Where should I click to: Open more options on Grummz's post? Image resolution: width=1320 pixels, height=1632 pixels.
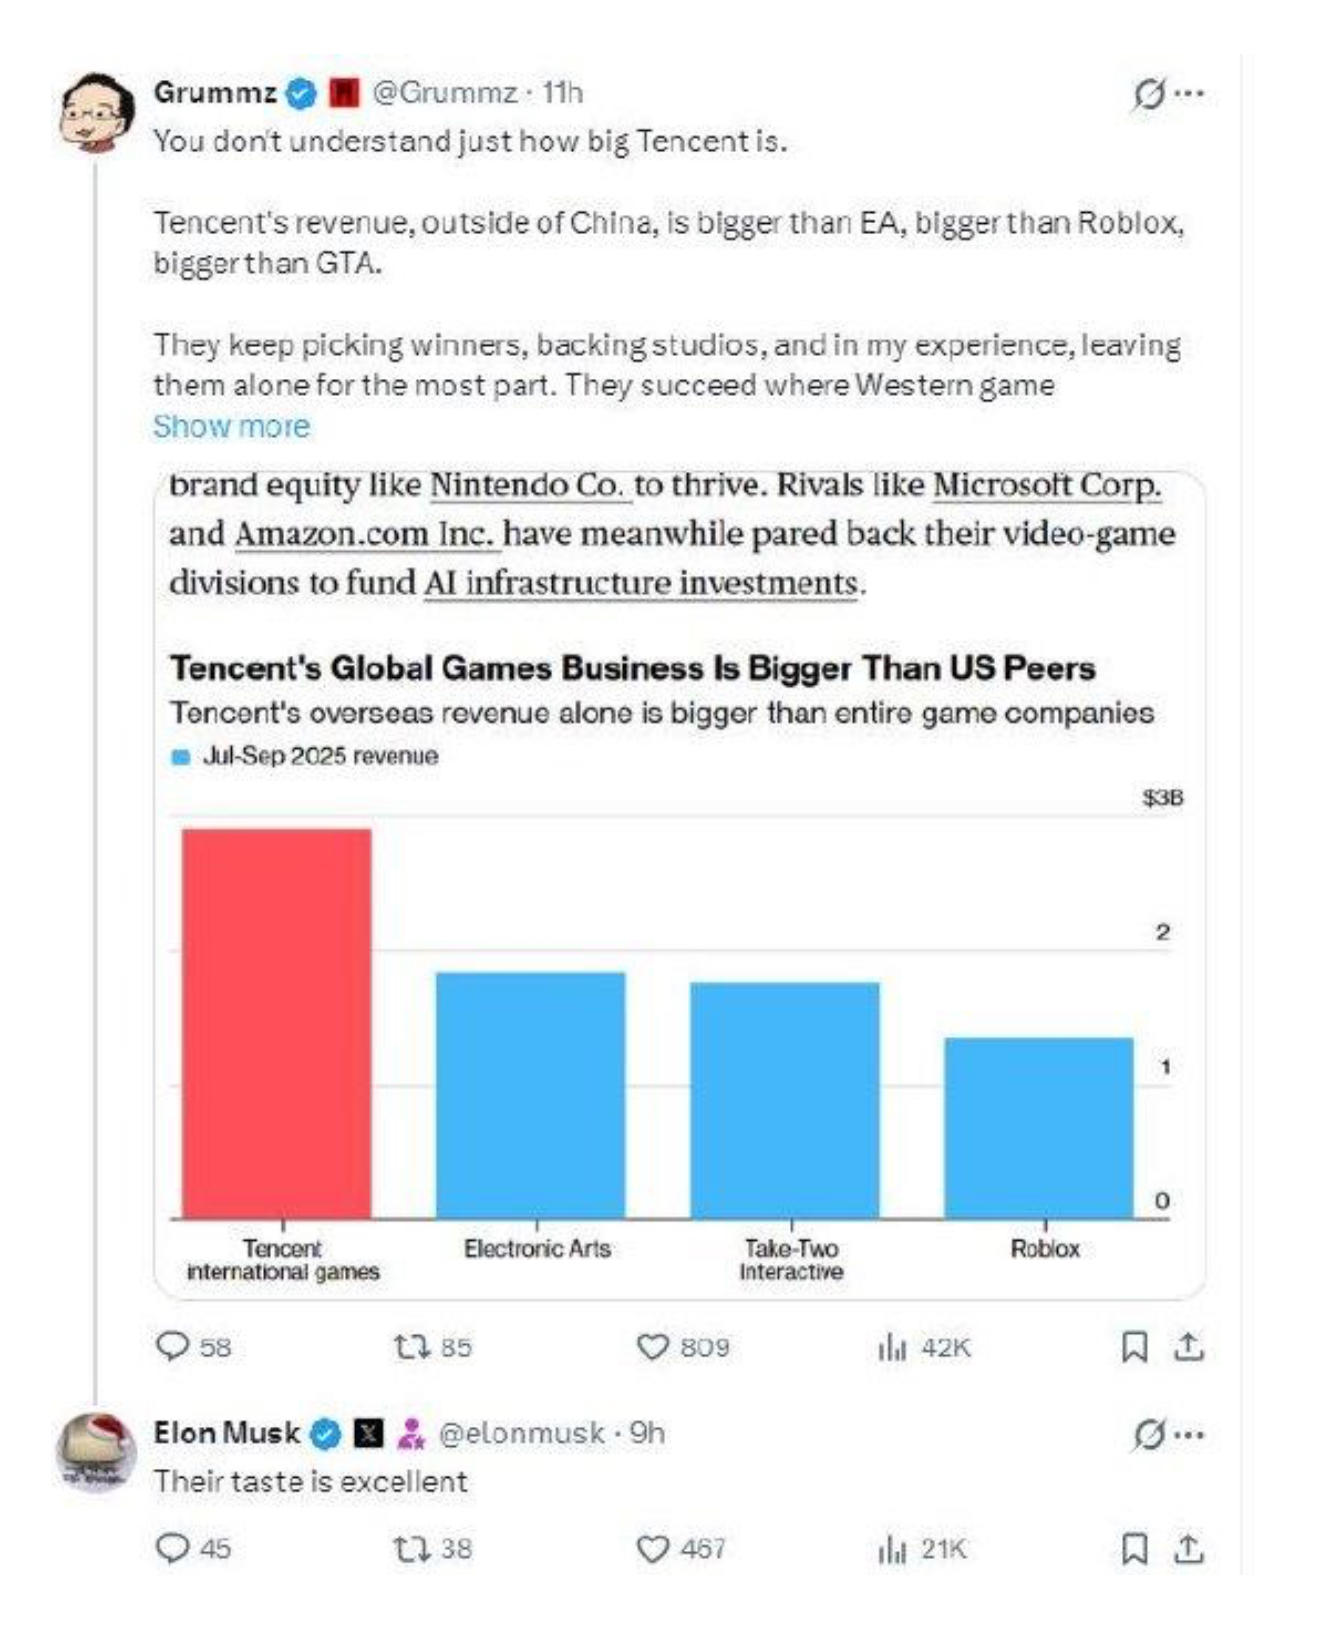[x=1190, y=94]
